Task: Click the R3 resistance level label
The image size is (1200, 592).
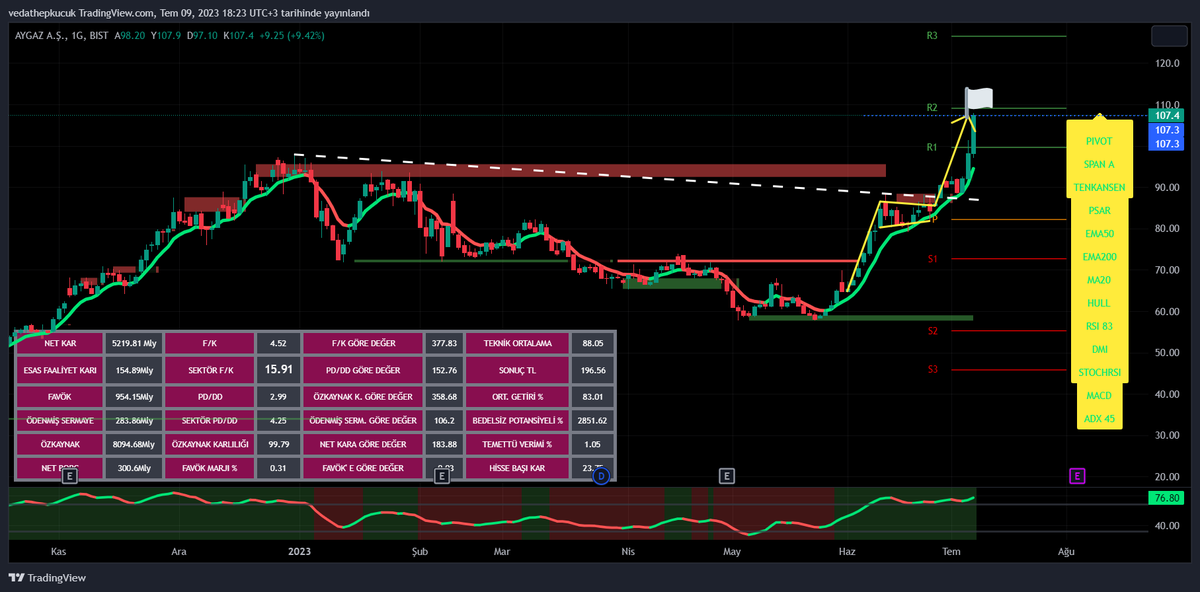Action: (932, 36)
